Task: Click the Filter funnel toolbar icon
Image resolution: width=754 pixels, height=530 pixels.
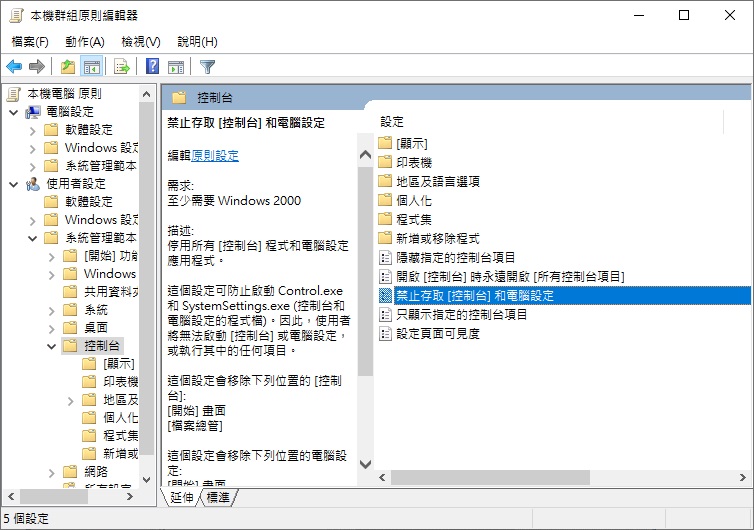Action: click(207, 67)
